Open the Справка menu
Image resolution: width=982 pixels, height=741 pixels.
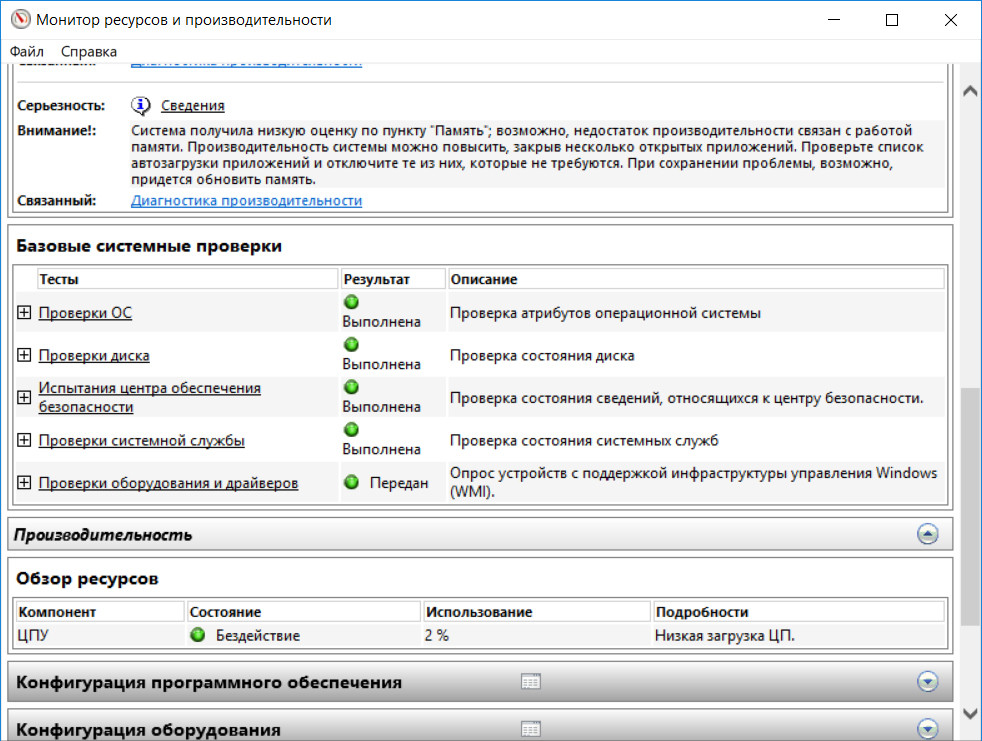click(89, 51)
